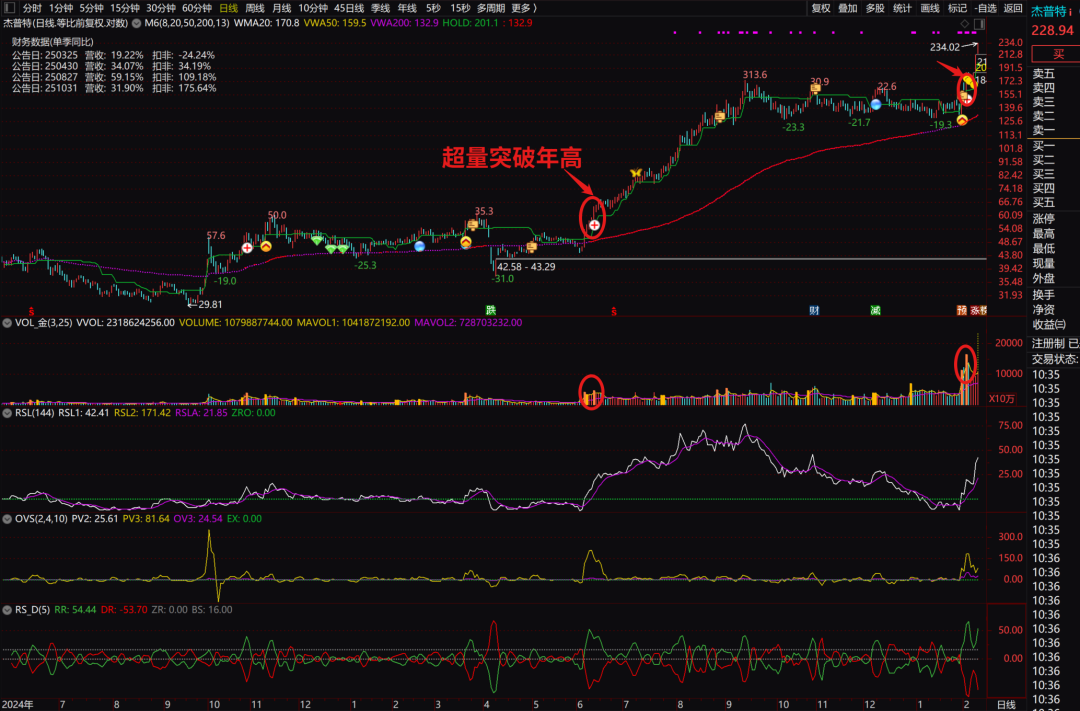Click the 减 event marker at chart bottom
This screenshot has width=1080, height=711.
pyautogui.click(x=875, y=311)
